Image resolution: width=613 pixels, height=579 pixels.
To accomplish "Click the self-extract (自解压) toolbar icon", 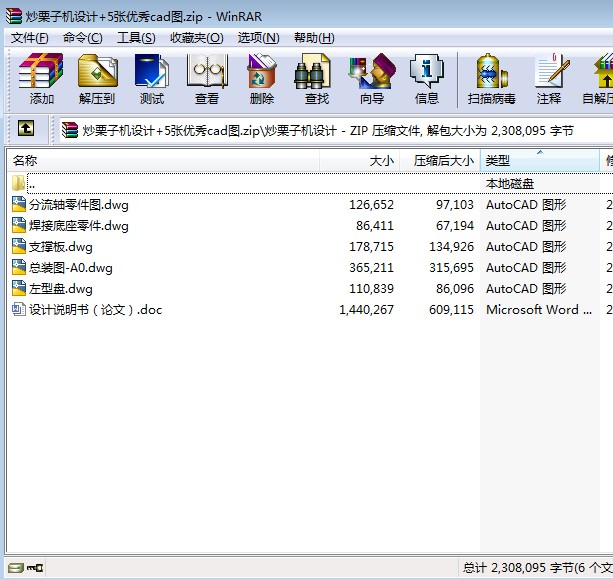I will click(603, 71).
